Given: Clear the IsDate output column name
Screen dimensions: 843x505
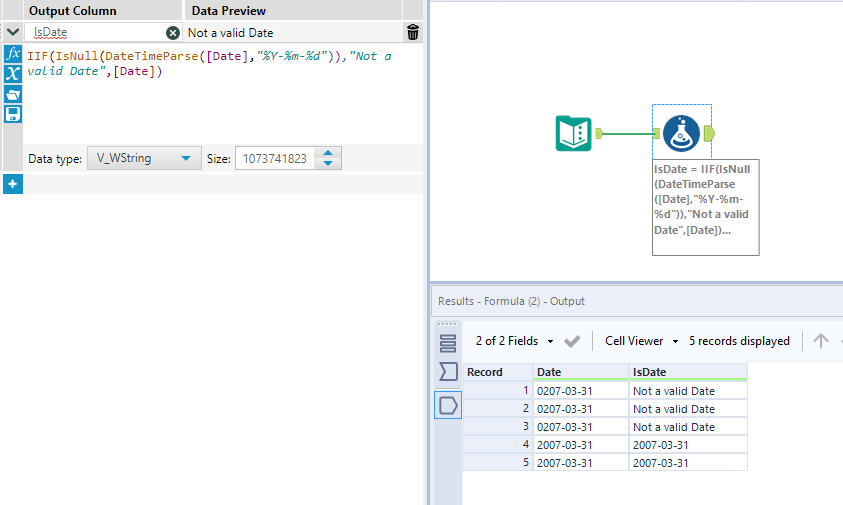Looking at the screenshot, I should click(173, 33).
